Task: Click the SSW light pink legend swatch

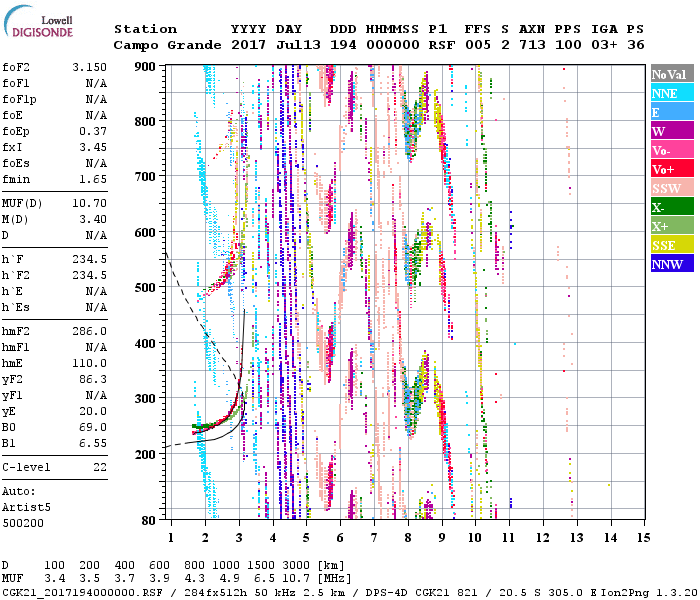Action: coord(669,188)
